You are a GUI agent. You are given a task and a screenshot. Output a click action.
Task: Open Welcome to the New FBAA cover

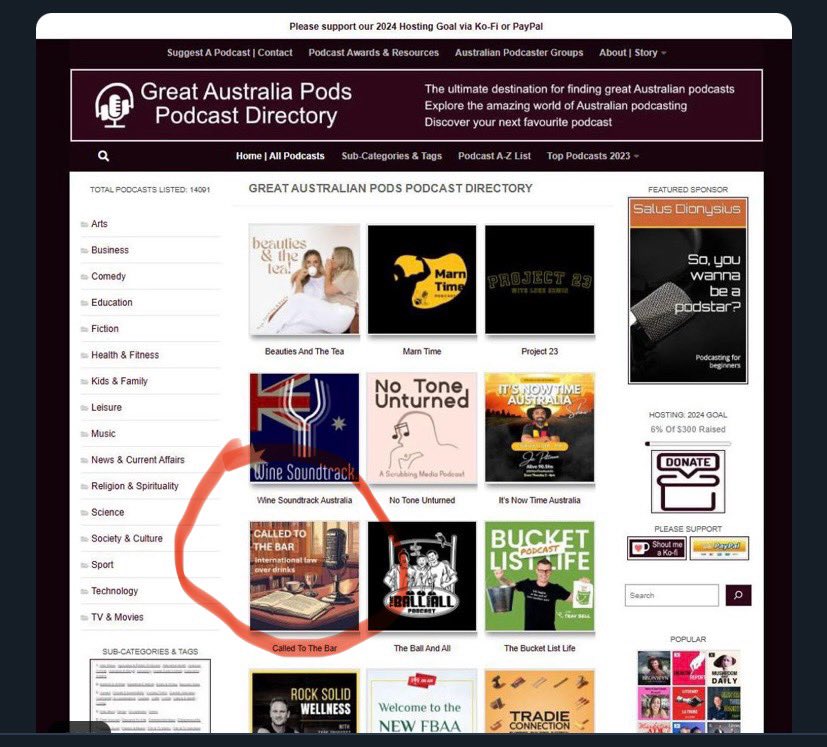click(x=422, y=701)
